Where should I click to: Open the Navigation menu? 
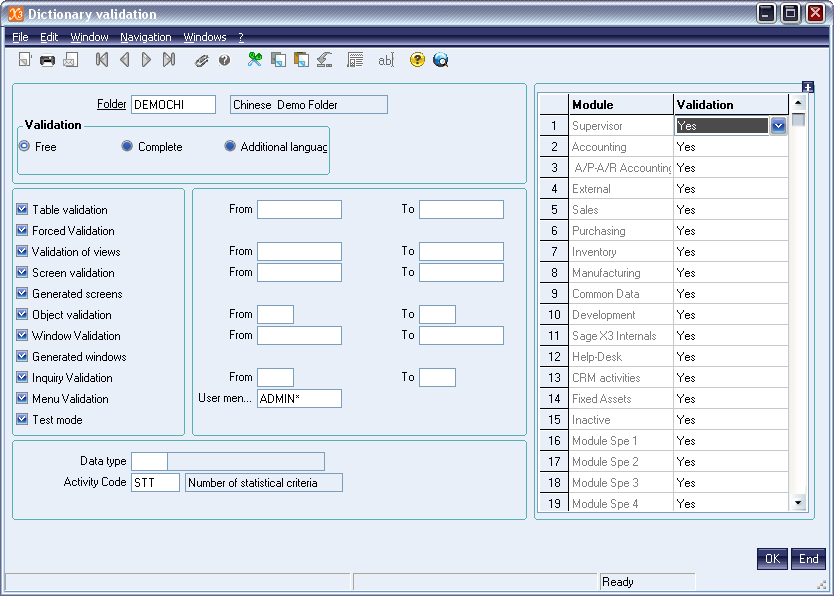[x=146, y=37]
